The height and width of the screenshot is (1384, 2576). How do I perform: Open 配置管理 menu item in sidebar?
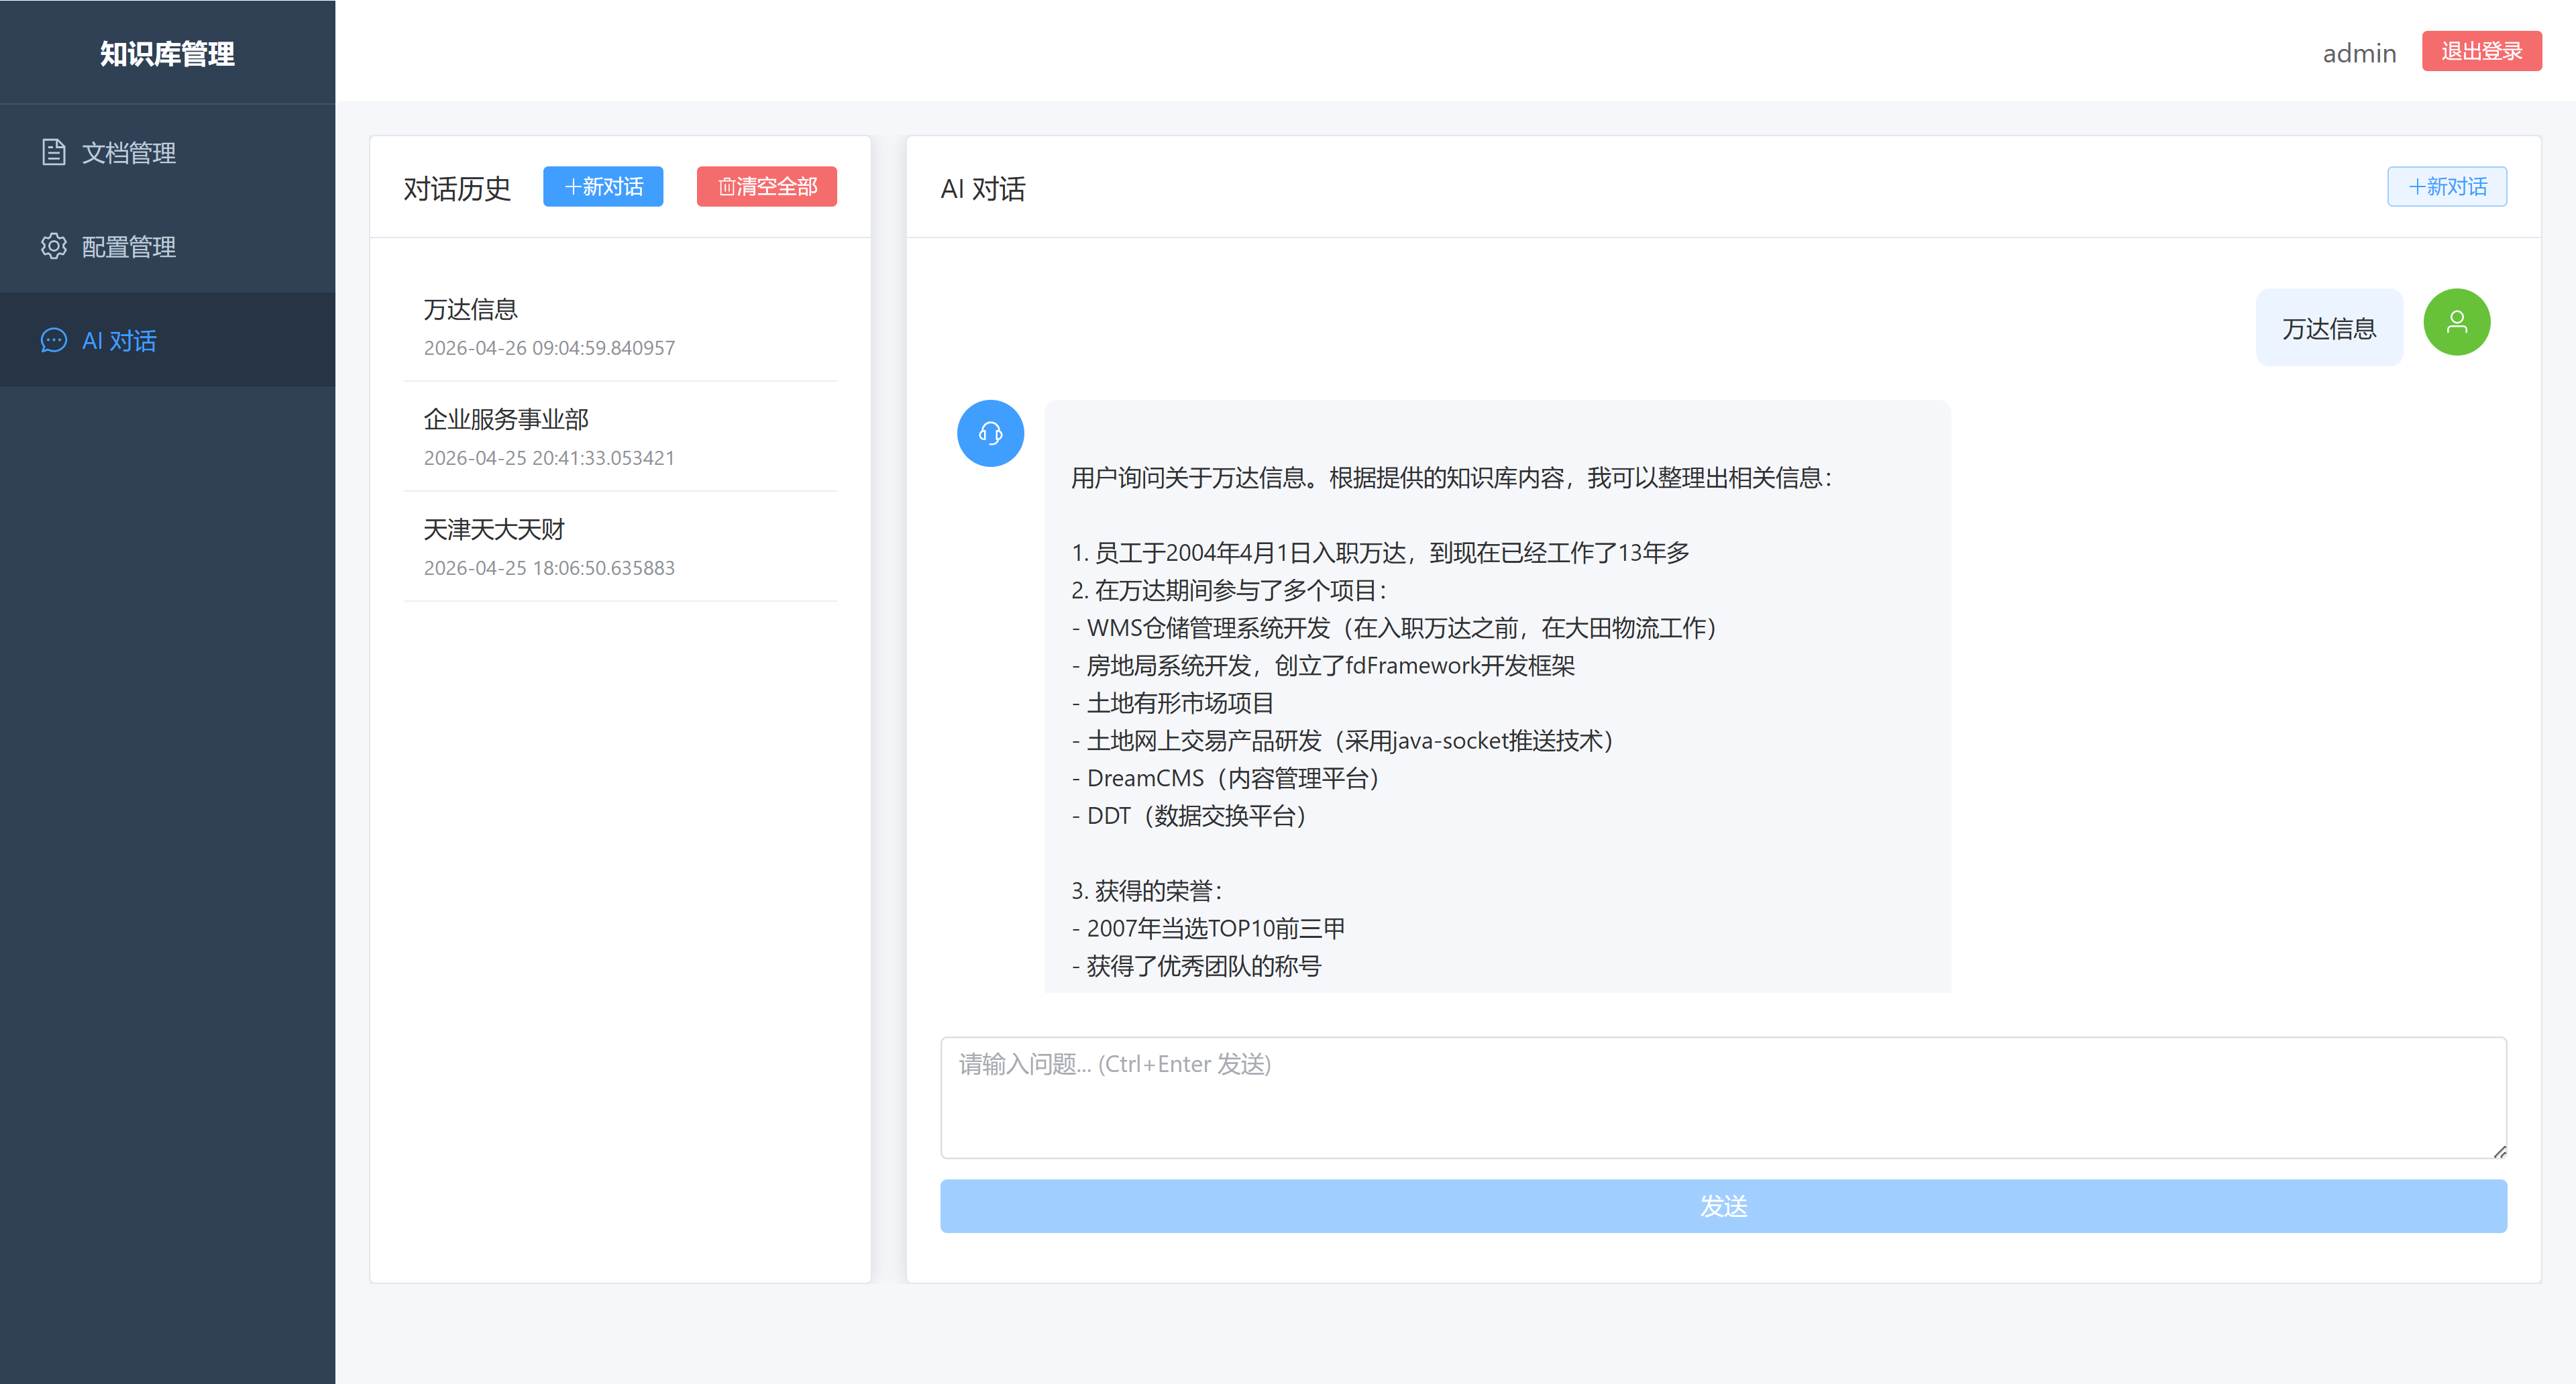click(168, 246)
